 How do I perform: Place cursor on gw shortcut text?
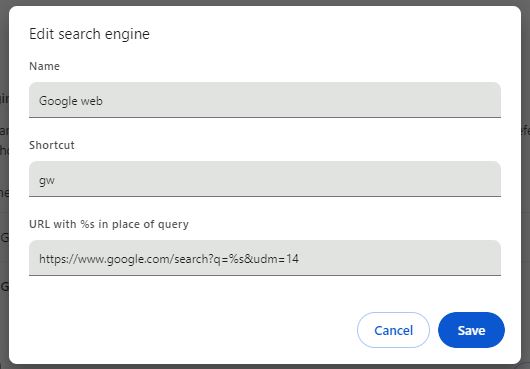click(x=47, y=181)
